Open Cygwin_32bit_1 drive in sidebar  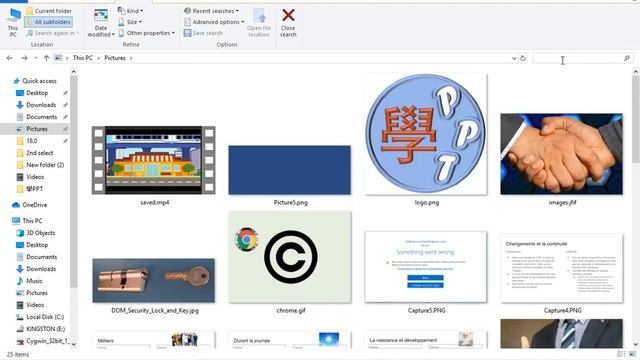(47, 341)
